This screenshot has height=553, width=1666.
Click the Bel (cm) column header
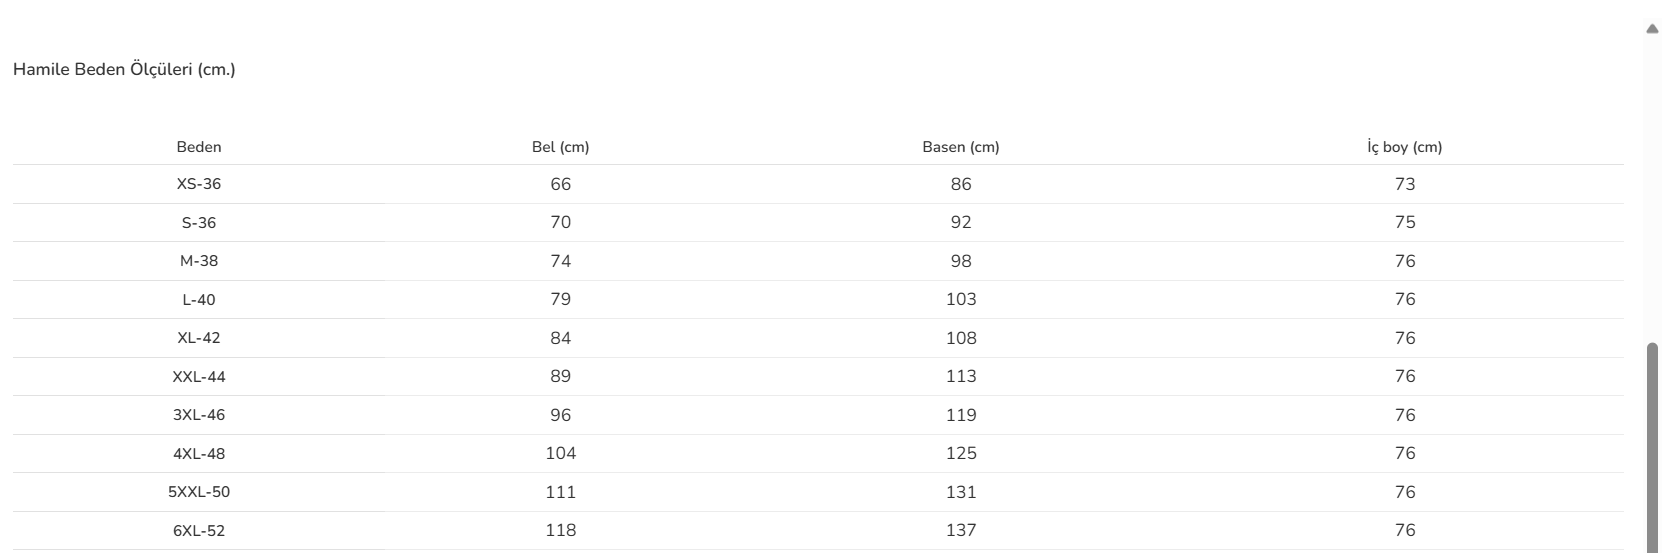(560, 147)
